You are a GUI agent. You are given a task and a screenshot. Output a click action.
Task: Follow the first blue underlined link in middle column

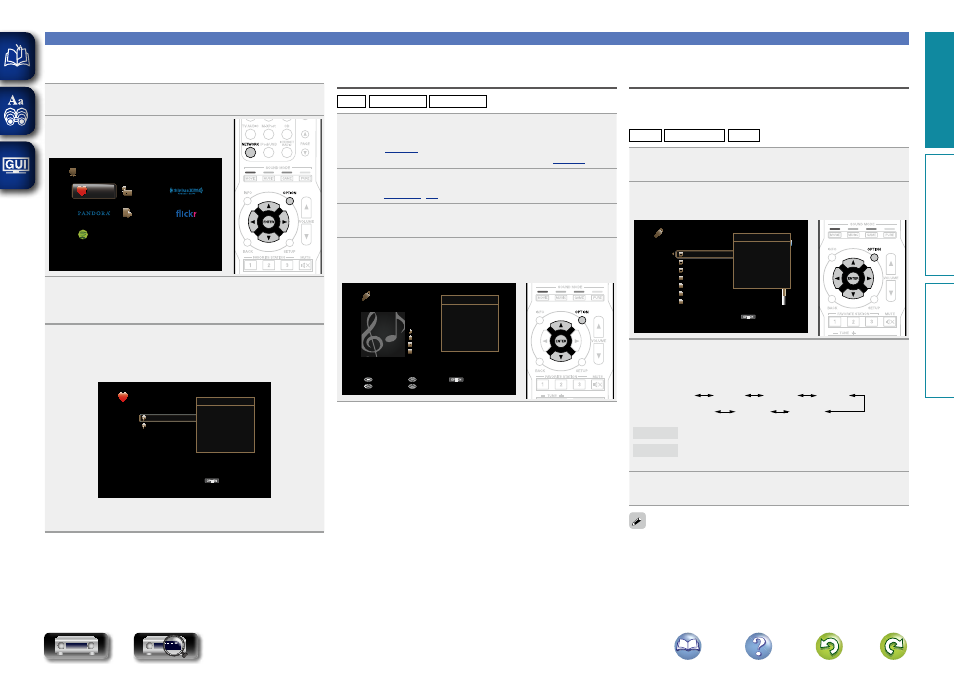pyautogui.click(x=402, y=151)
